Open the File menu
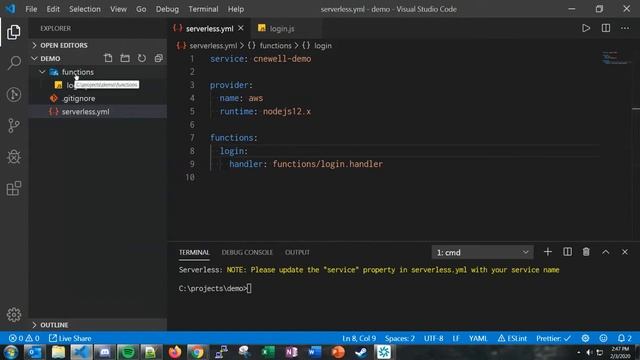 (31, 9)
